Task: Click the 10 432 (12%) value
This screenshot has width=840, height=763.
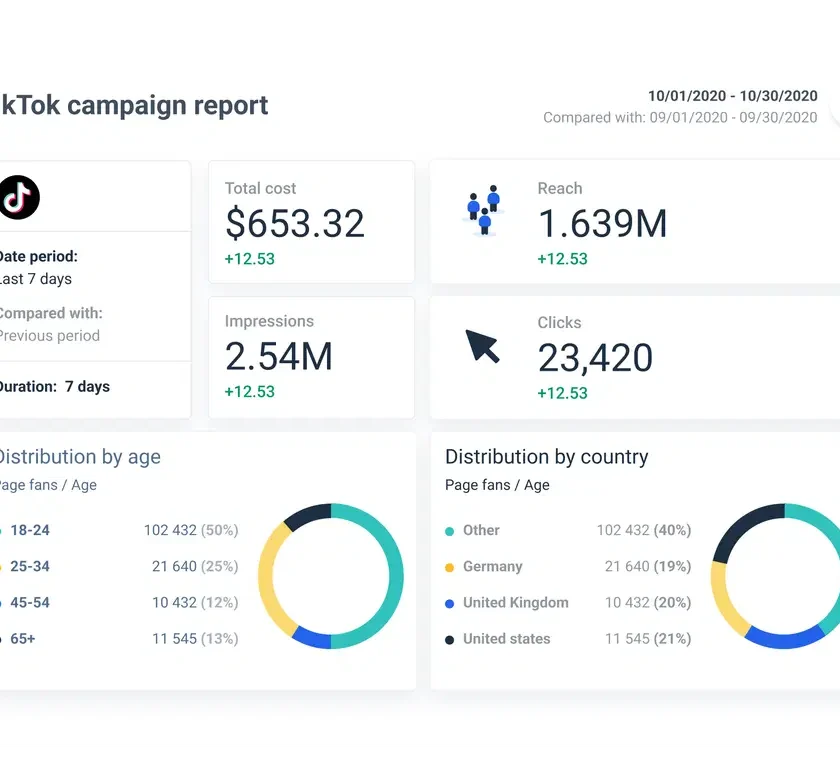Action: click(x=195, y=602)
